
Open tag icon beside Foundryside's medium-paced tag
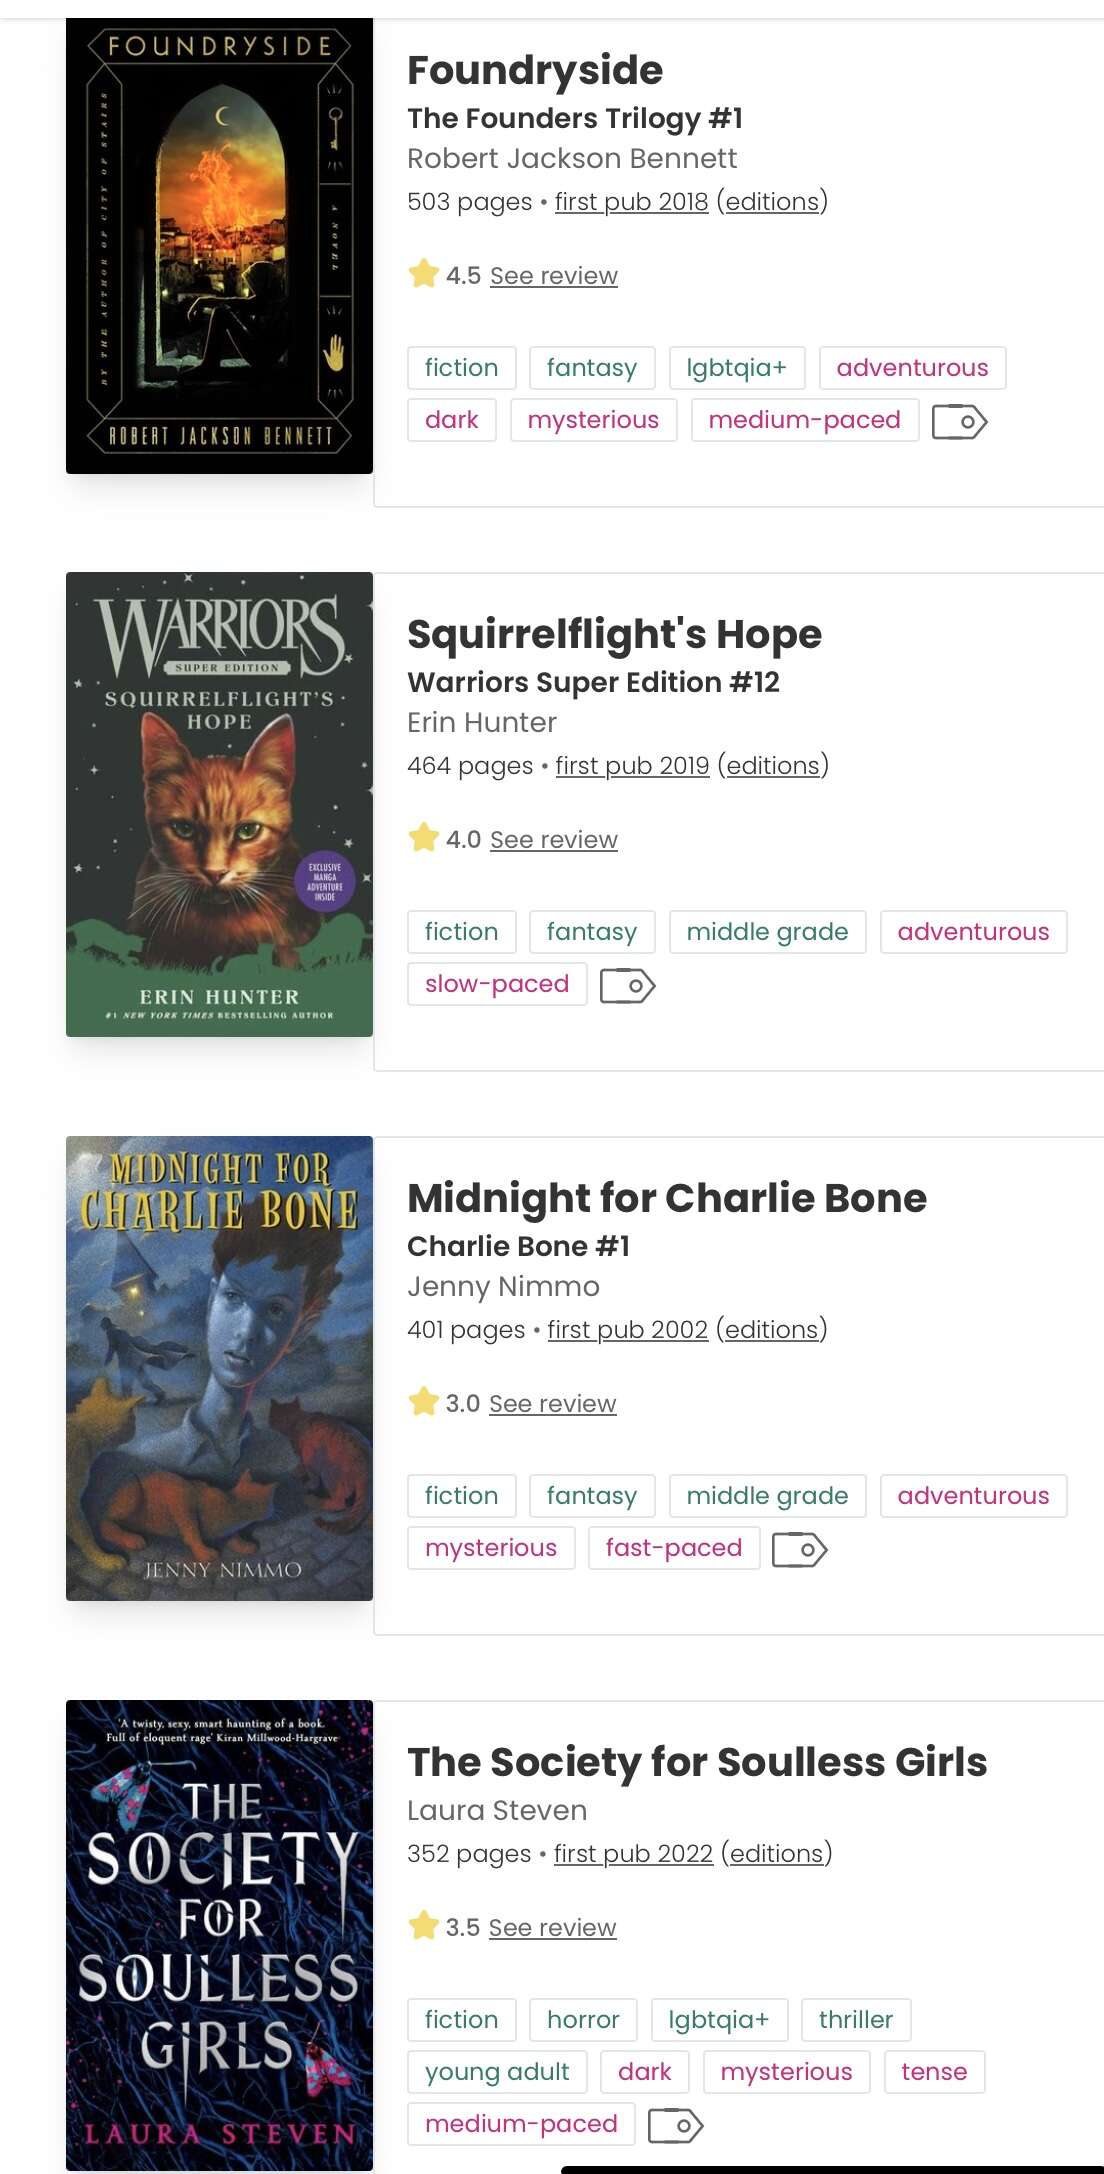click(959, 421)
